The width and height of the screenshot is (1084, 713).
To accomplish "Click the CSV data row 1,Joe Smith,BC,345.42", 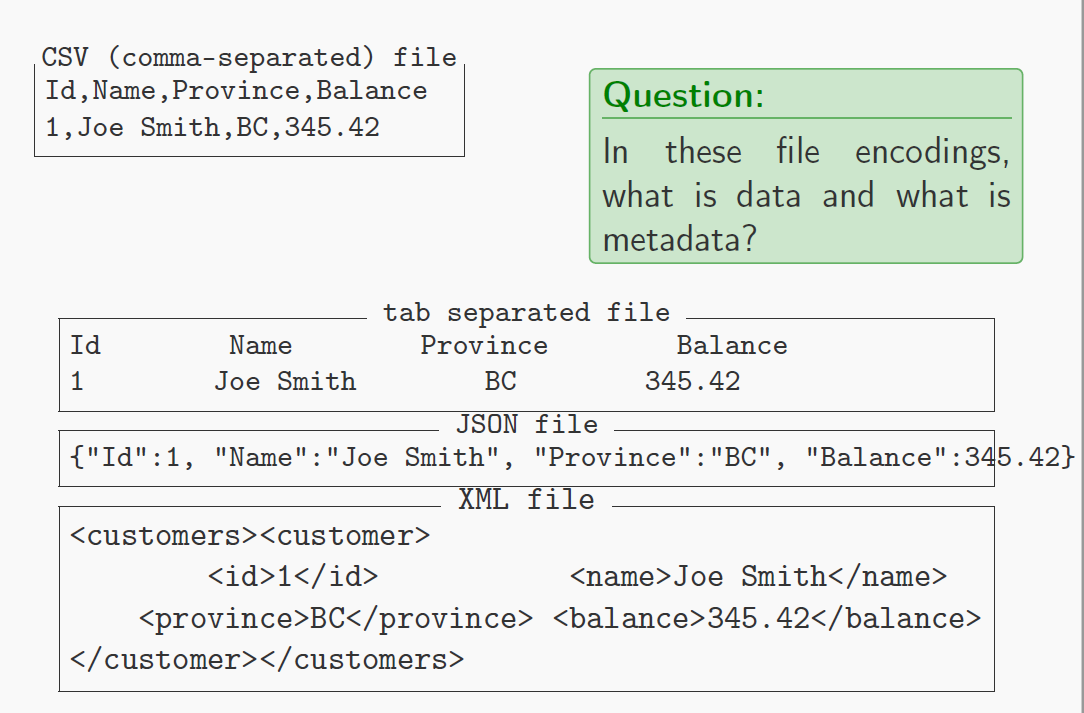I will (212, 128).
